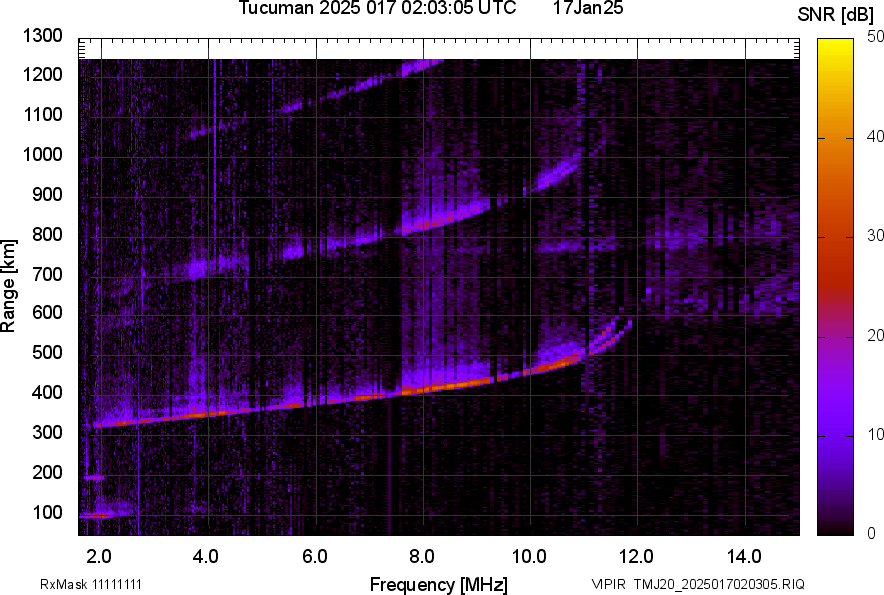Click the 8.0 frequency tick label
This screenshot has height=595, width=884.
[422, 556]
